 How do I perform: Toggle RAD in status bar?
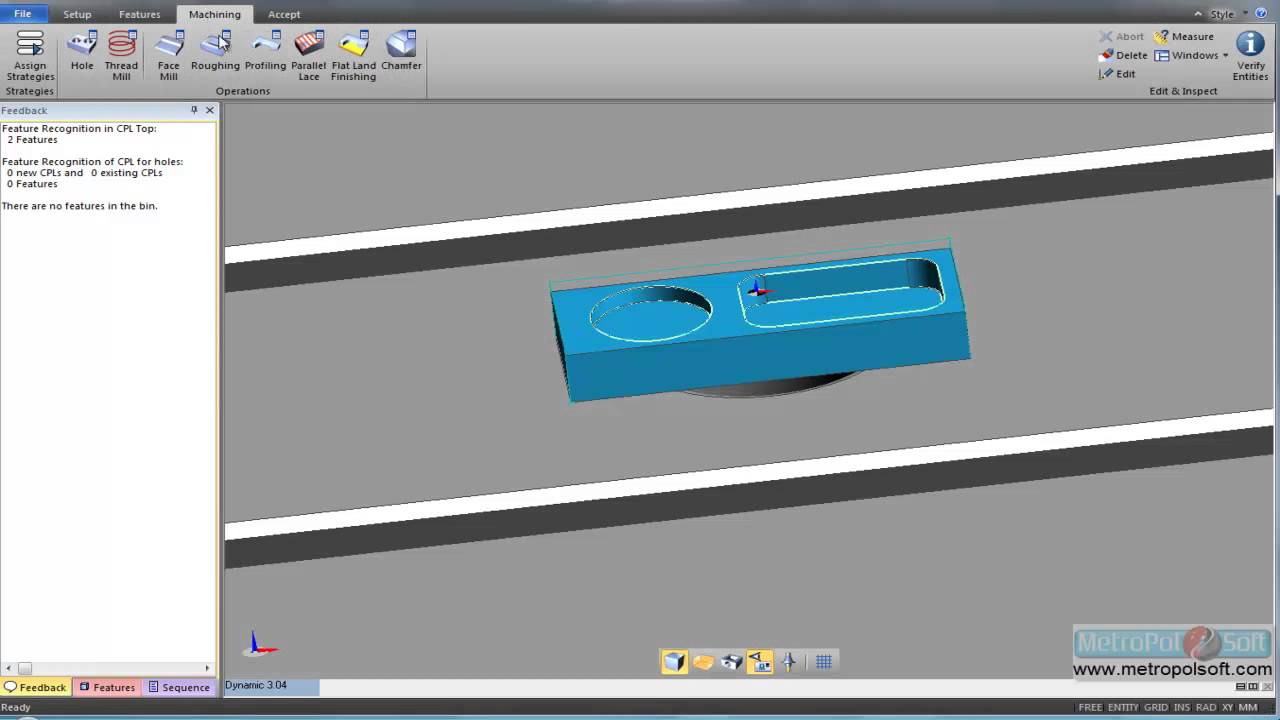pyautogui.click(x=1206, y=707)
